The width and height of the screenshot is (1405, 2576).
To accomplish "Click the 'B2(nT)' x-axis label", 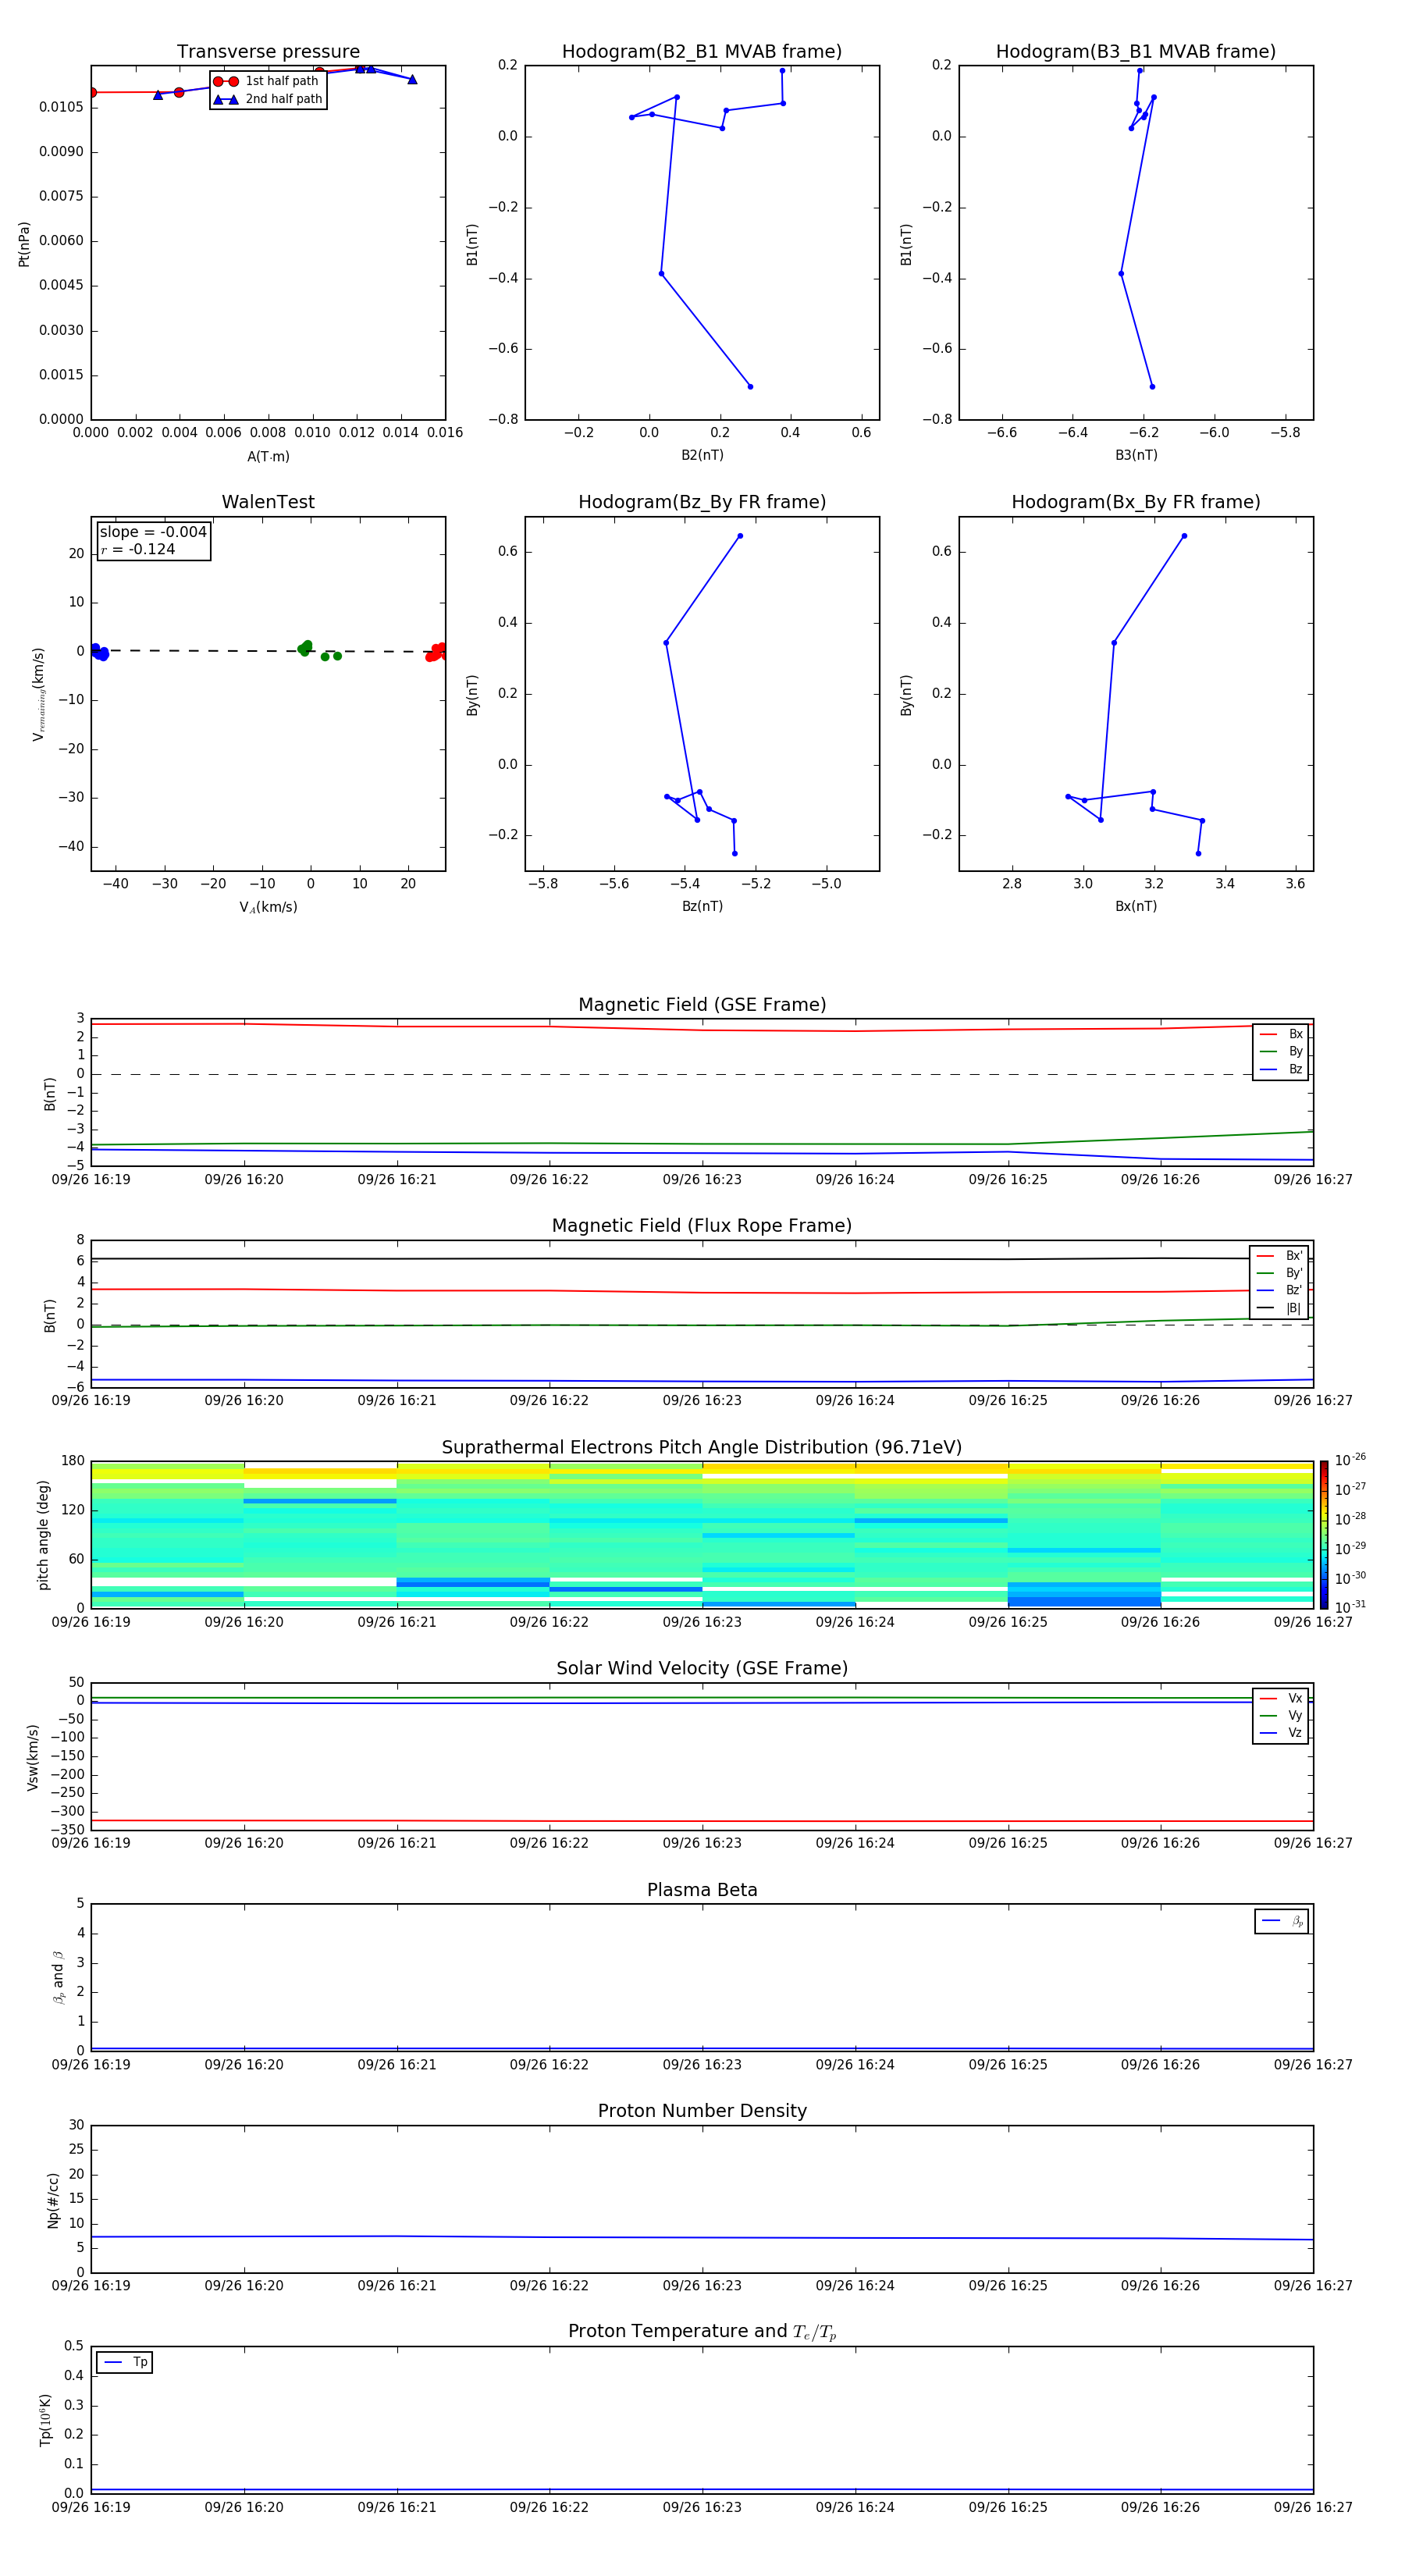I will (x=702, y=455).
